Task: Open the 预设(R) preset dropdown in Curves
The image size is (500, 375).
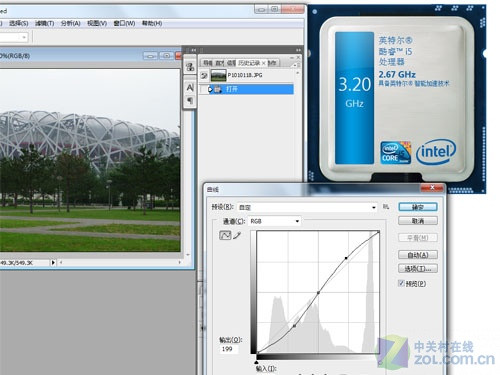Action: click(x=307, y=207)
